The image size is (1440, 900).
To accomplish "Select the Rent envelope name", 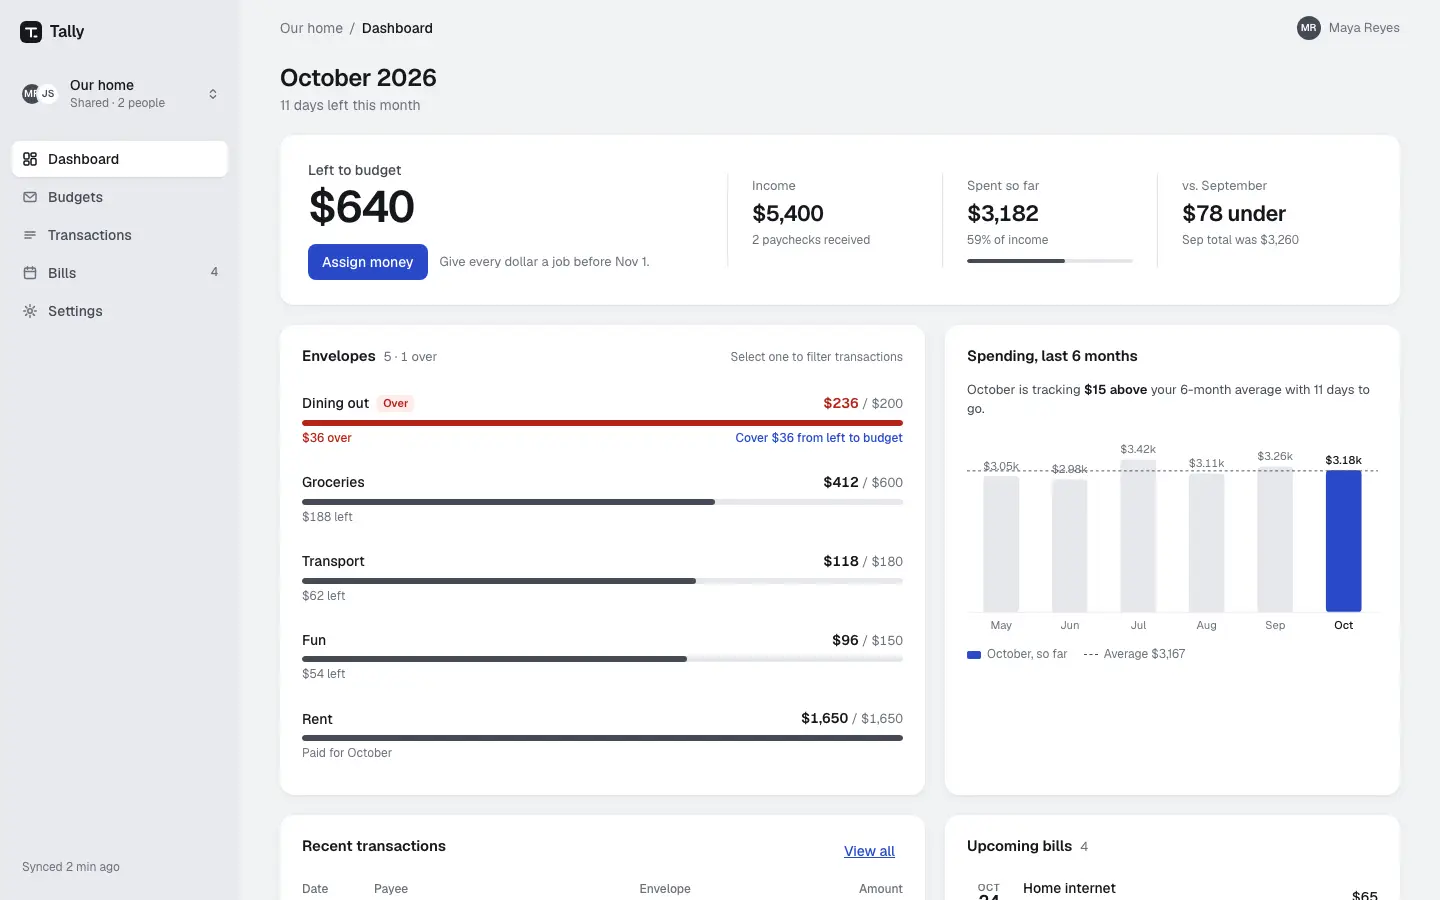I will pyautogui.click(x=317, y=719).
